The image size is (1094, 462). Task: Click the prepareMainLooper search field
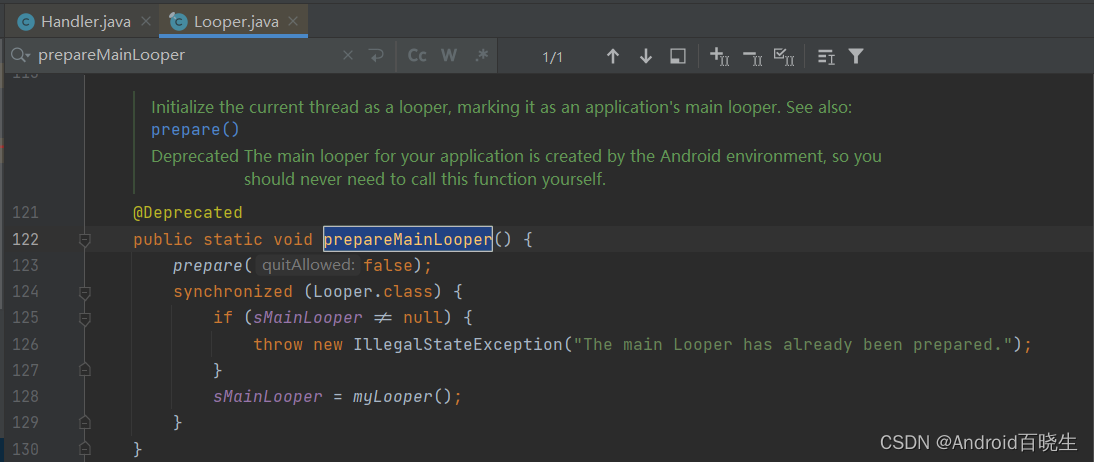(185, 55)
